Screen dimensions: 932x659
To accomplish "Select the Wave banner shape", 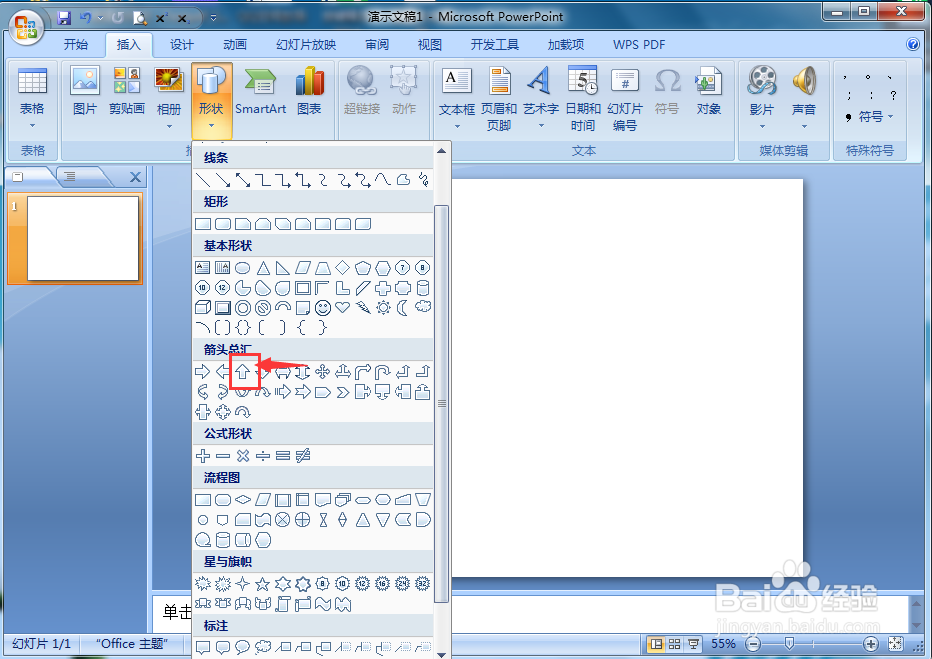I will coord(323,604).
